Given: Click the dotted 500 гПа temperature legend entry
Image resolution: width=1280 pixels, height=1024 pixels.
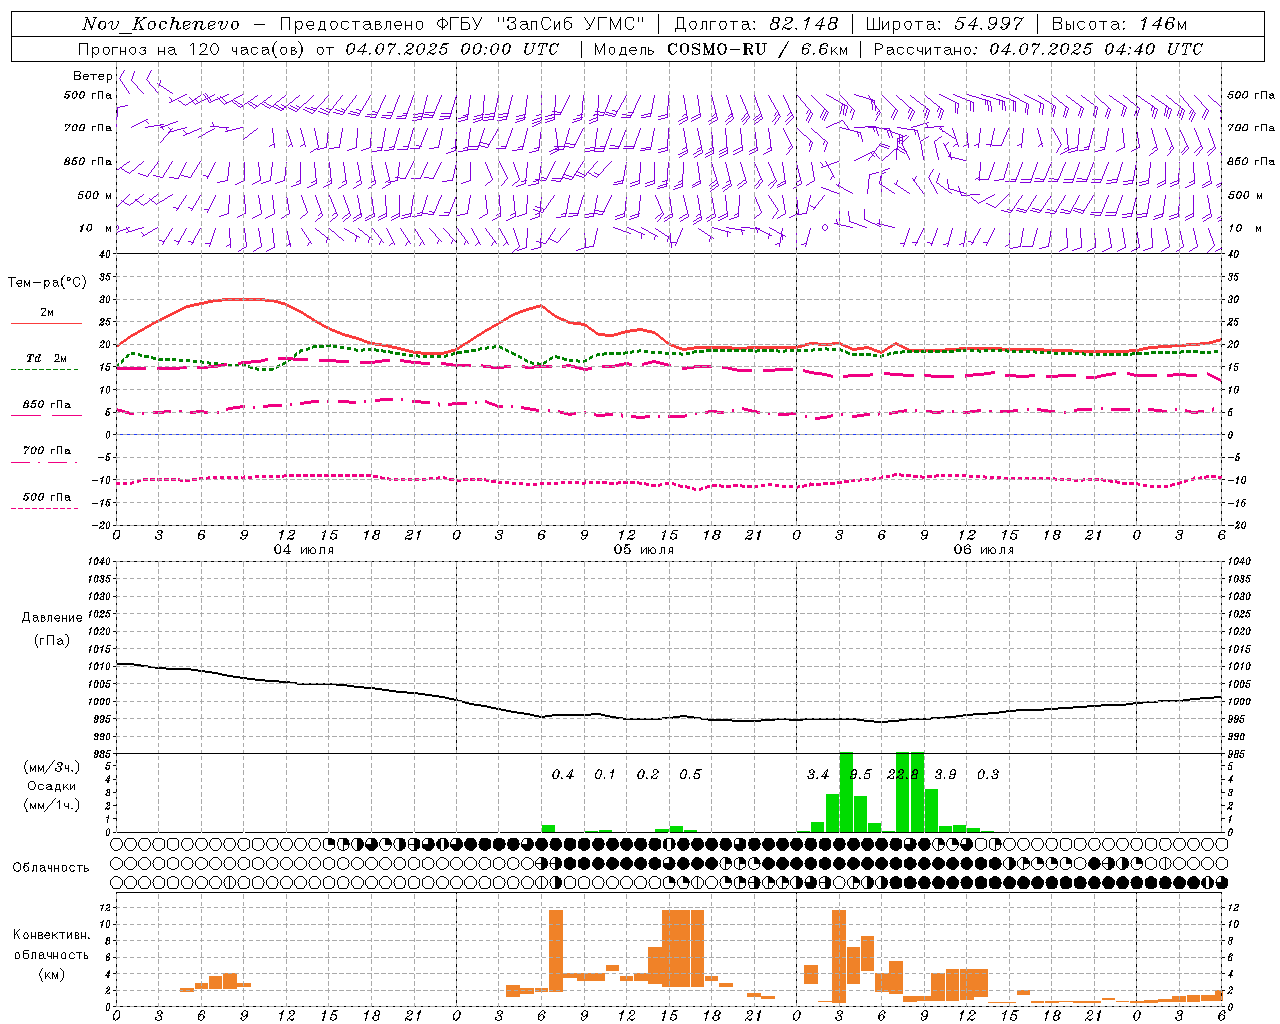Looking at the screenshot, I should click(47, 497).
